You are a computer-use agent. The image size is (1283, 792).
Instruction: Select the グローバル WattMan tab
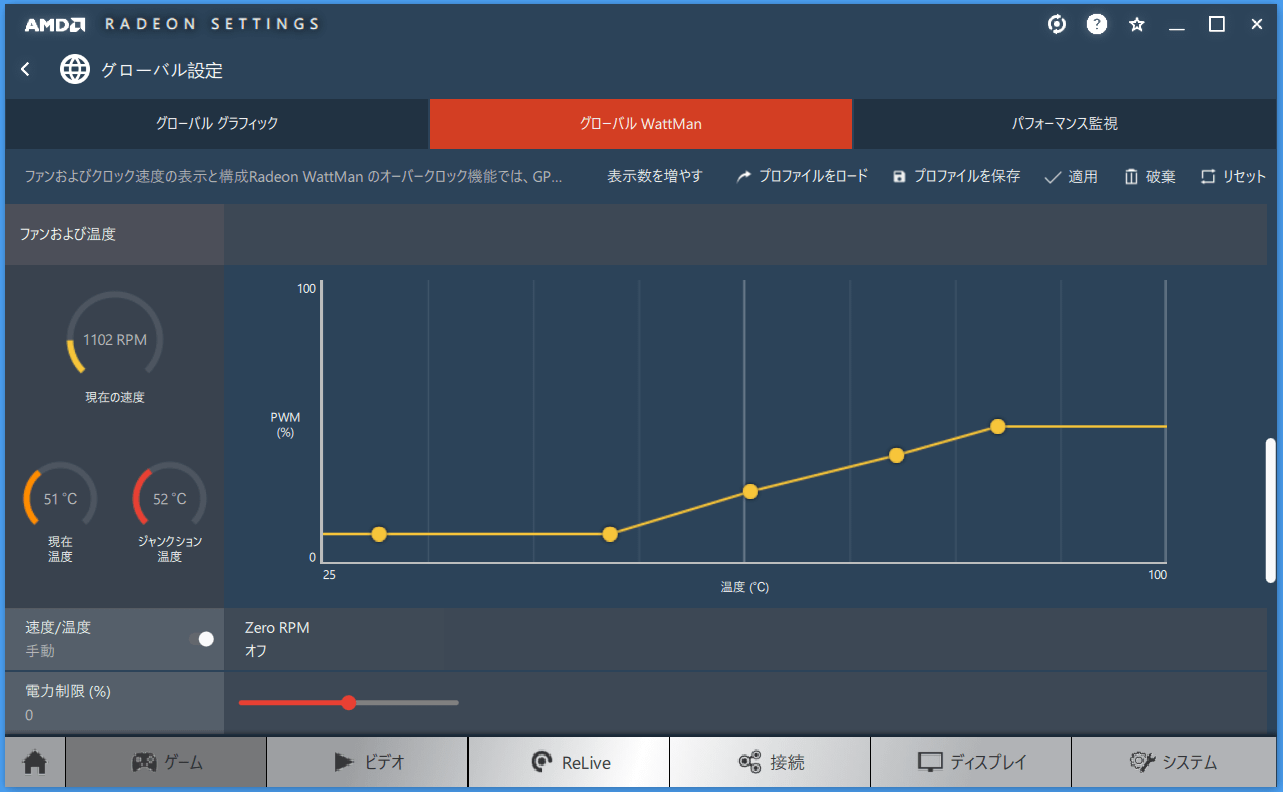pos(641,124)
